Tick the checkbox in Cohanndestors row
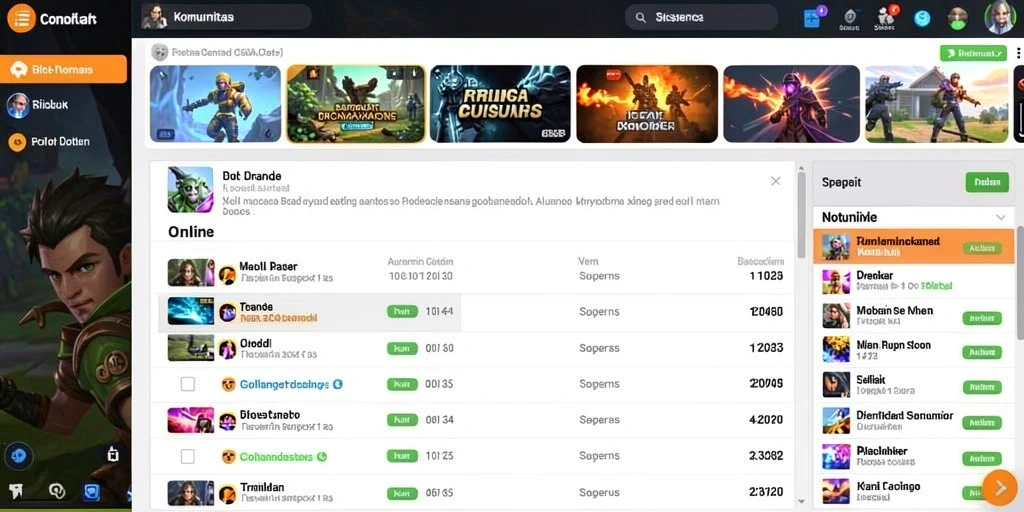The height and width of the screenshot is (512, 1024). tap(187, 456)
